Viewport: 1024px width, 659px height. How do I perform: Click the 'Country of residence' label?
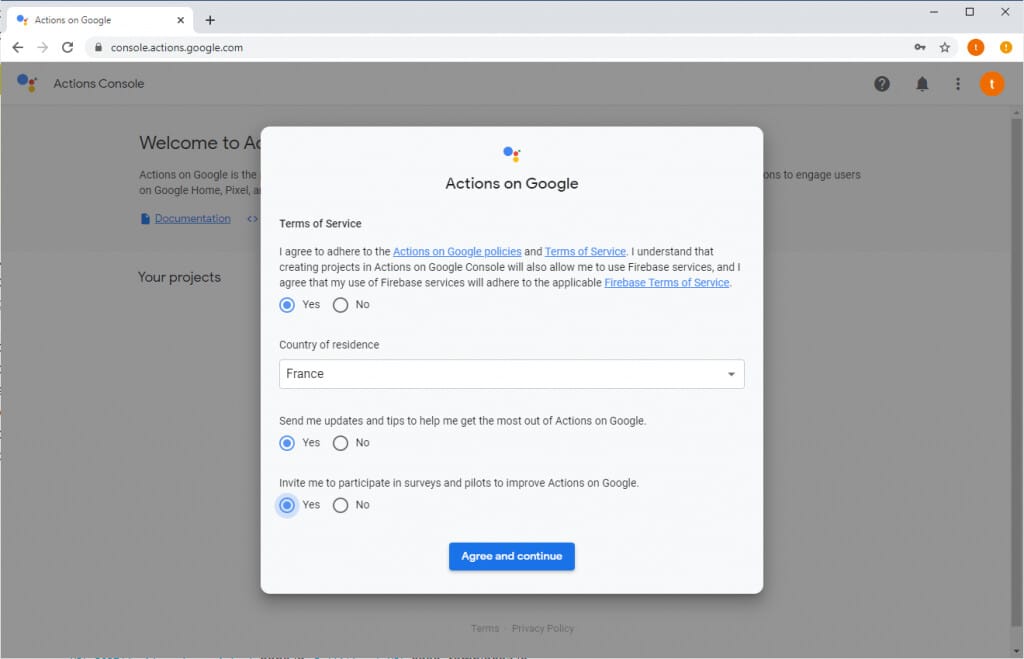point(329,345)
